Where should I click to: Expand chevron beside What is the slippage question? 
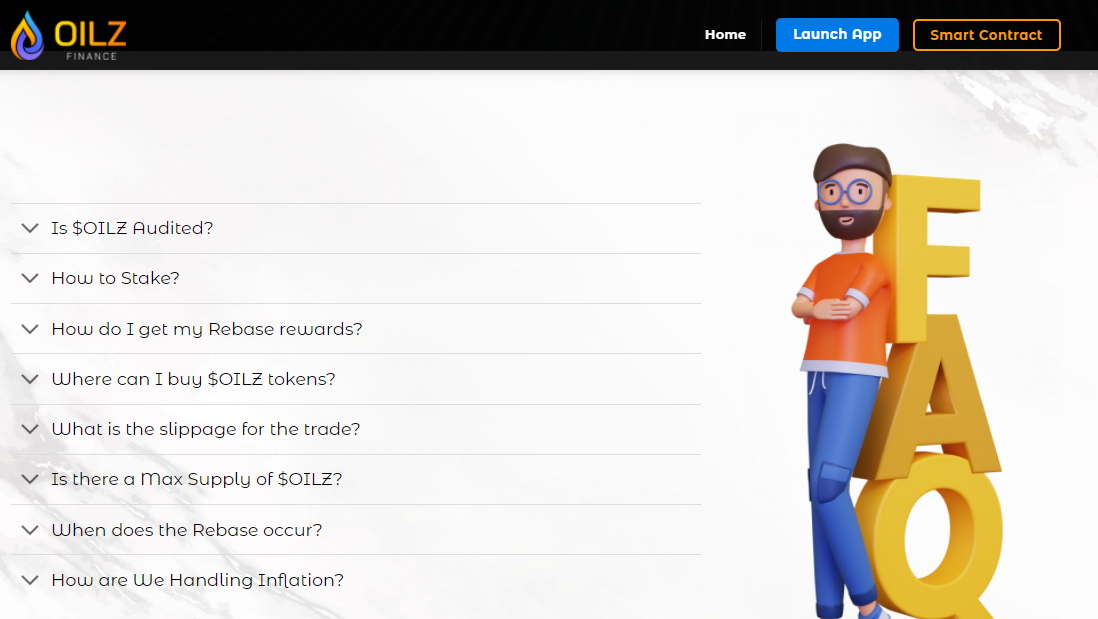(x=29, y=429)
